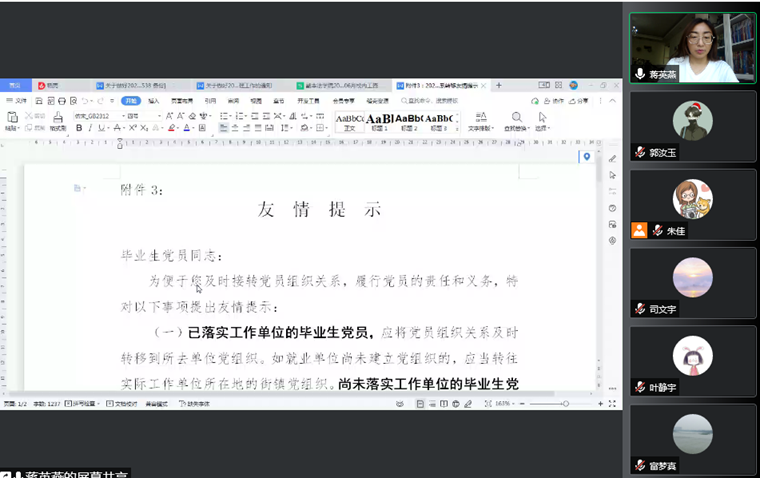760x478 pixels.
Task: Click the Paste clipboard icon
Action: tap(11, 119)
